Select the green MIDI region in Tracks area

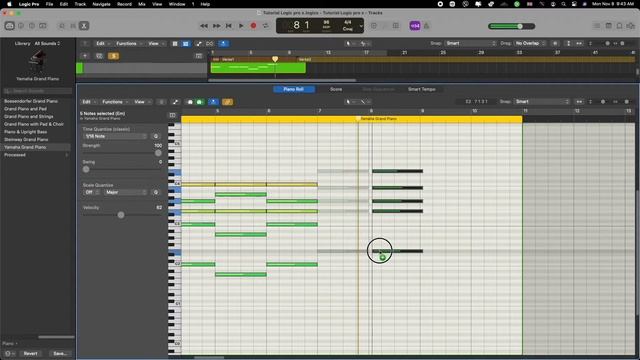(258, 68)
